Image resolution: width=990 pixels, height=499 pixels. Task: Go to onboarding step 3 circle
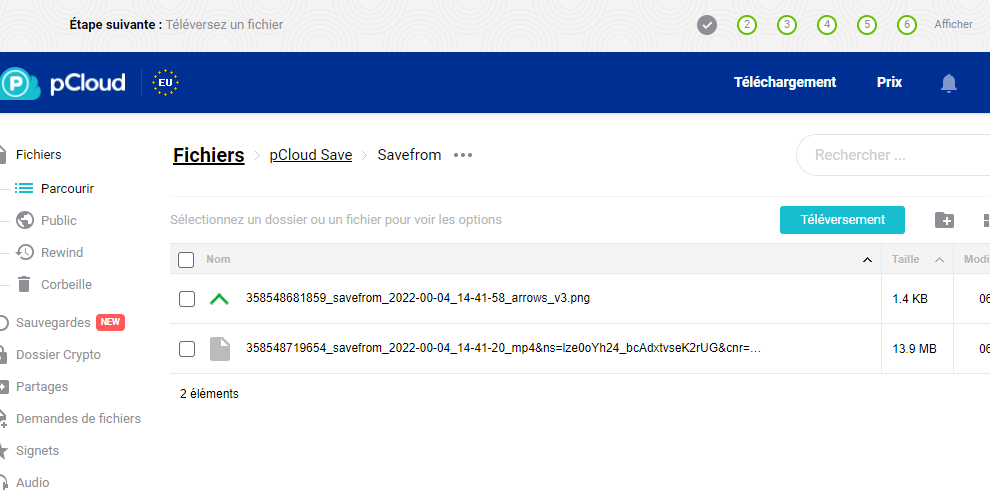[x=787, y=25]
